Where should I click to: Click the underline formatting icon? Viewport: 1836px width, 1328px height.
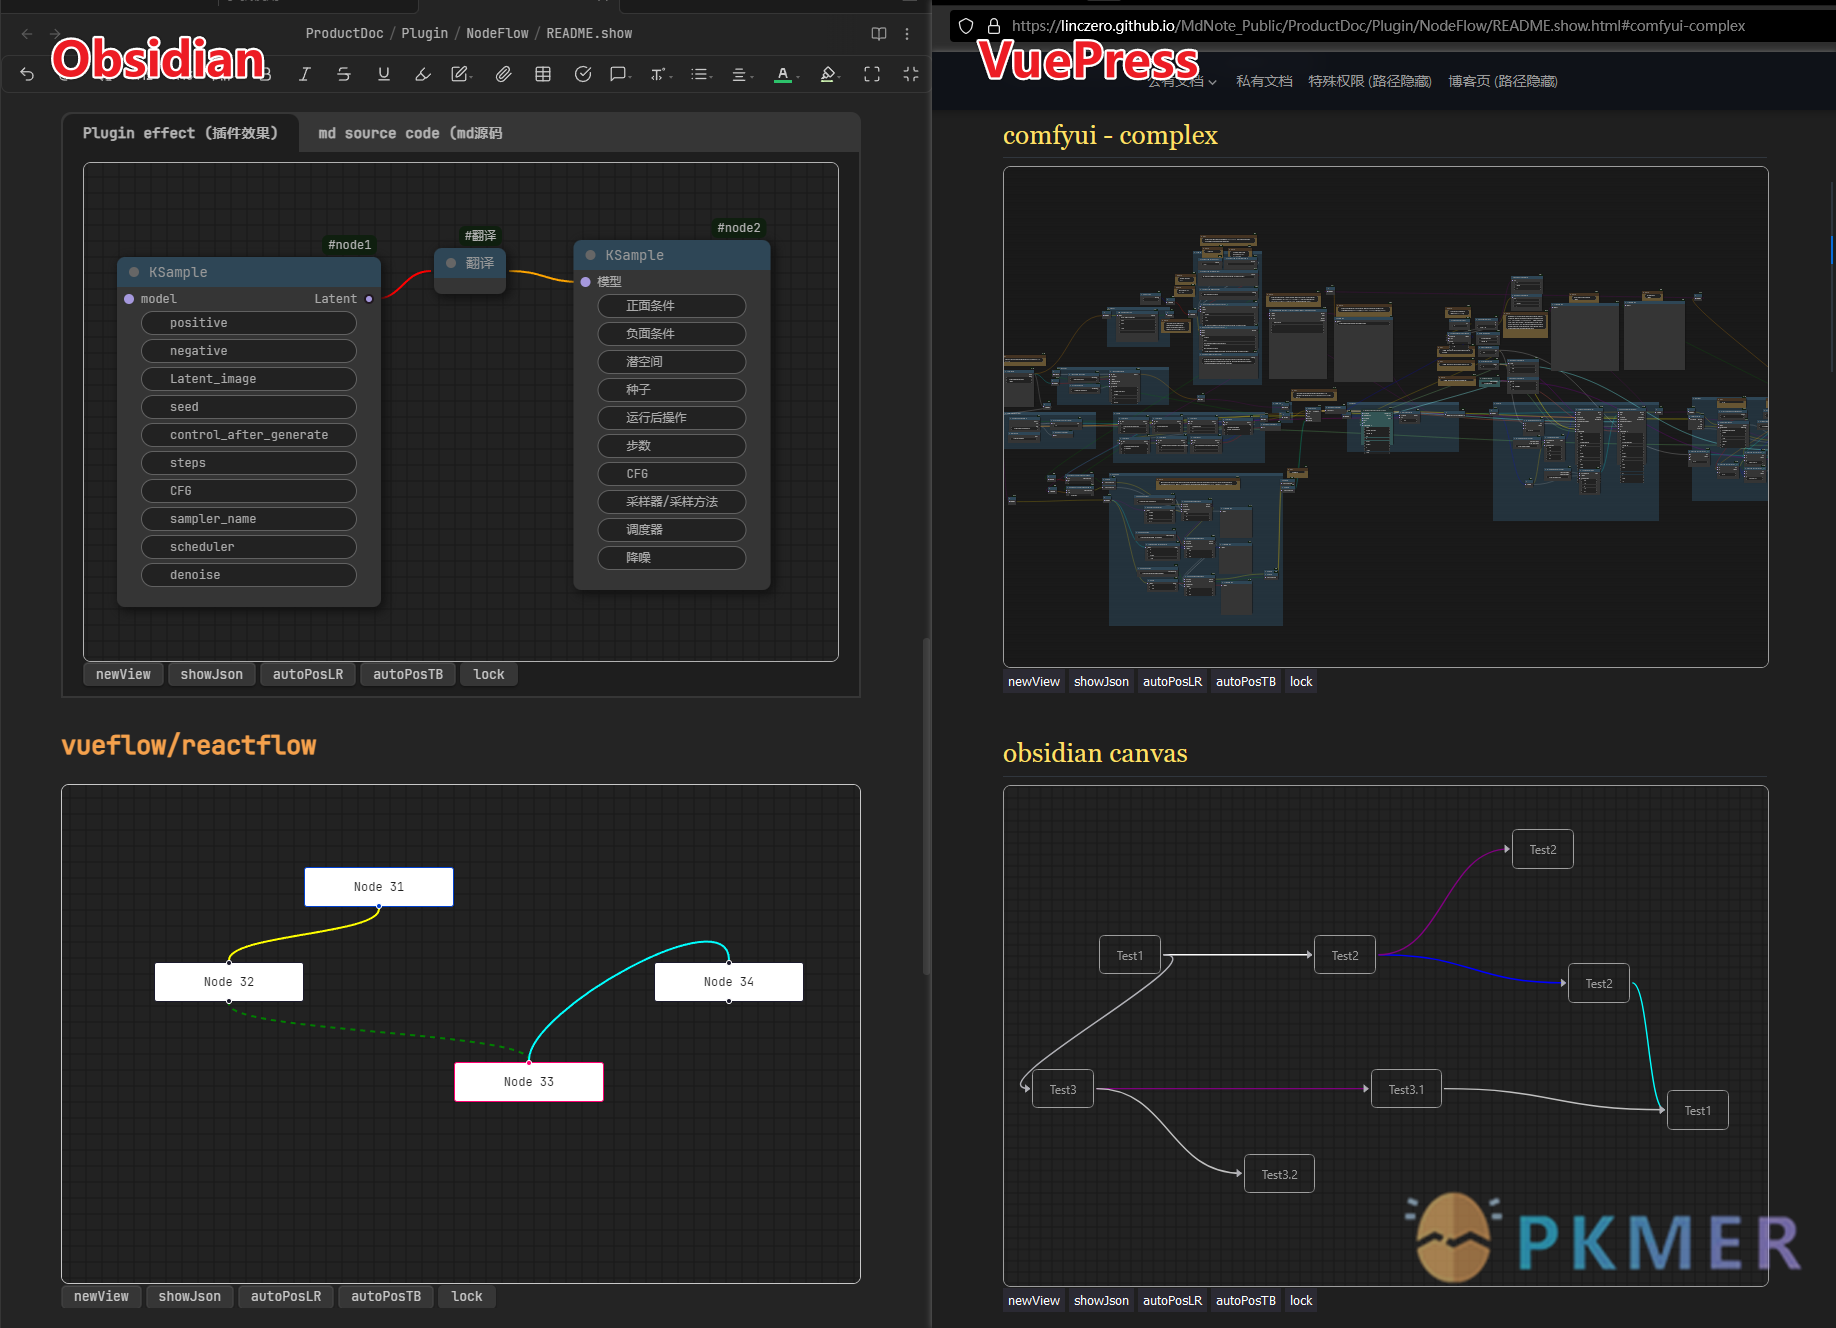(x=383, y=74)
